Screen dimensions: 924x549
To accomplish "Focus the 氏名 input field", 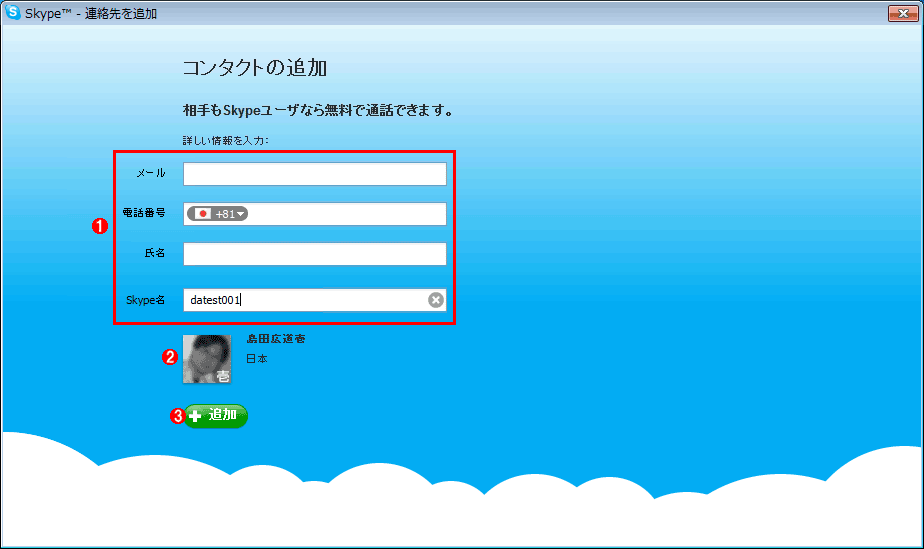I will 315,254.
